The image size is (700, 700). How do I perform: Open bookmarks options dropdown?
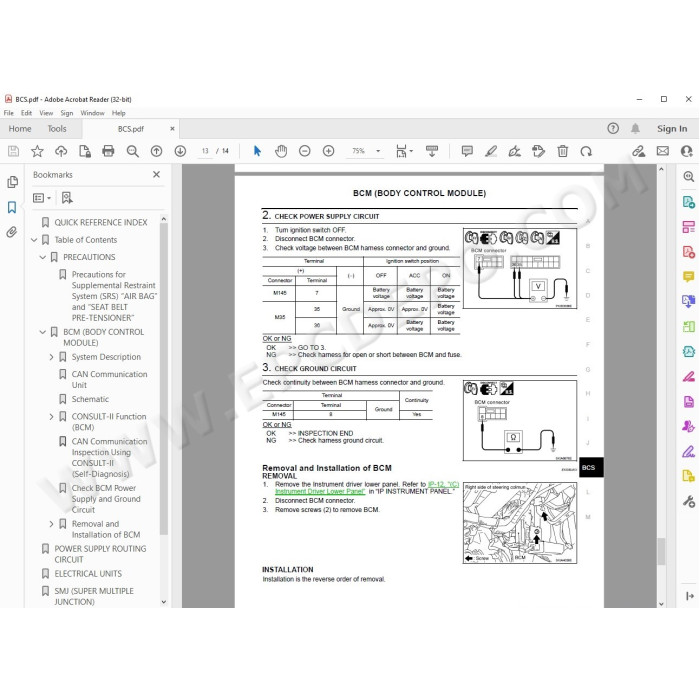point(42,198)
